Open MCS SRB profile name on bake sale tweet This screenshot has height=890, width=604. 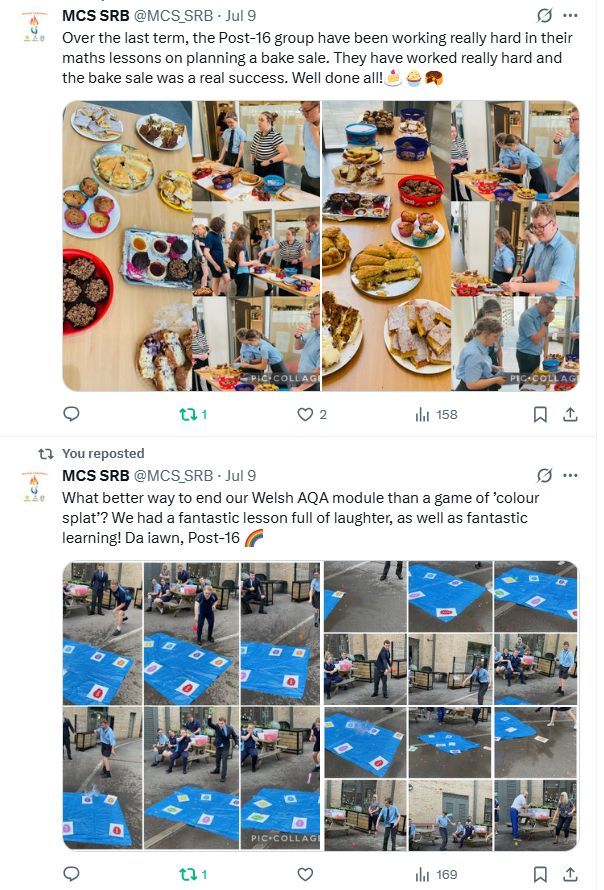pyautogui.click(x=96, y=15)
